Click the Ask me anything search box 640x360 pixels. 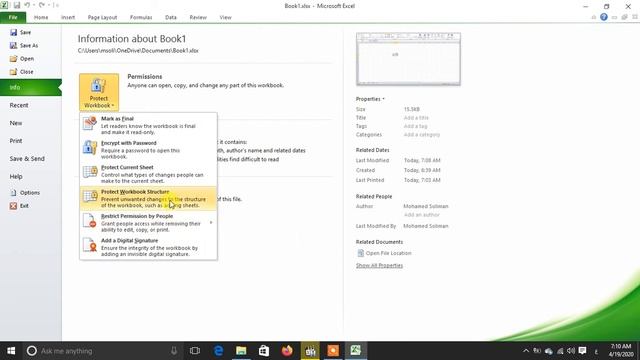[102, 351]
